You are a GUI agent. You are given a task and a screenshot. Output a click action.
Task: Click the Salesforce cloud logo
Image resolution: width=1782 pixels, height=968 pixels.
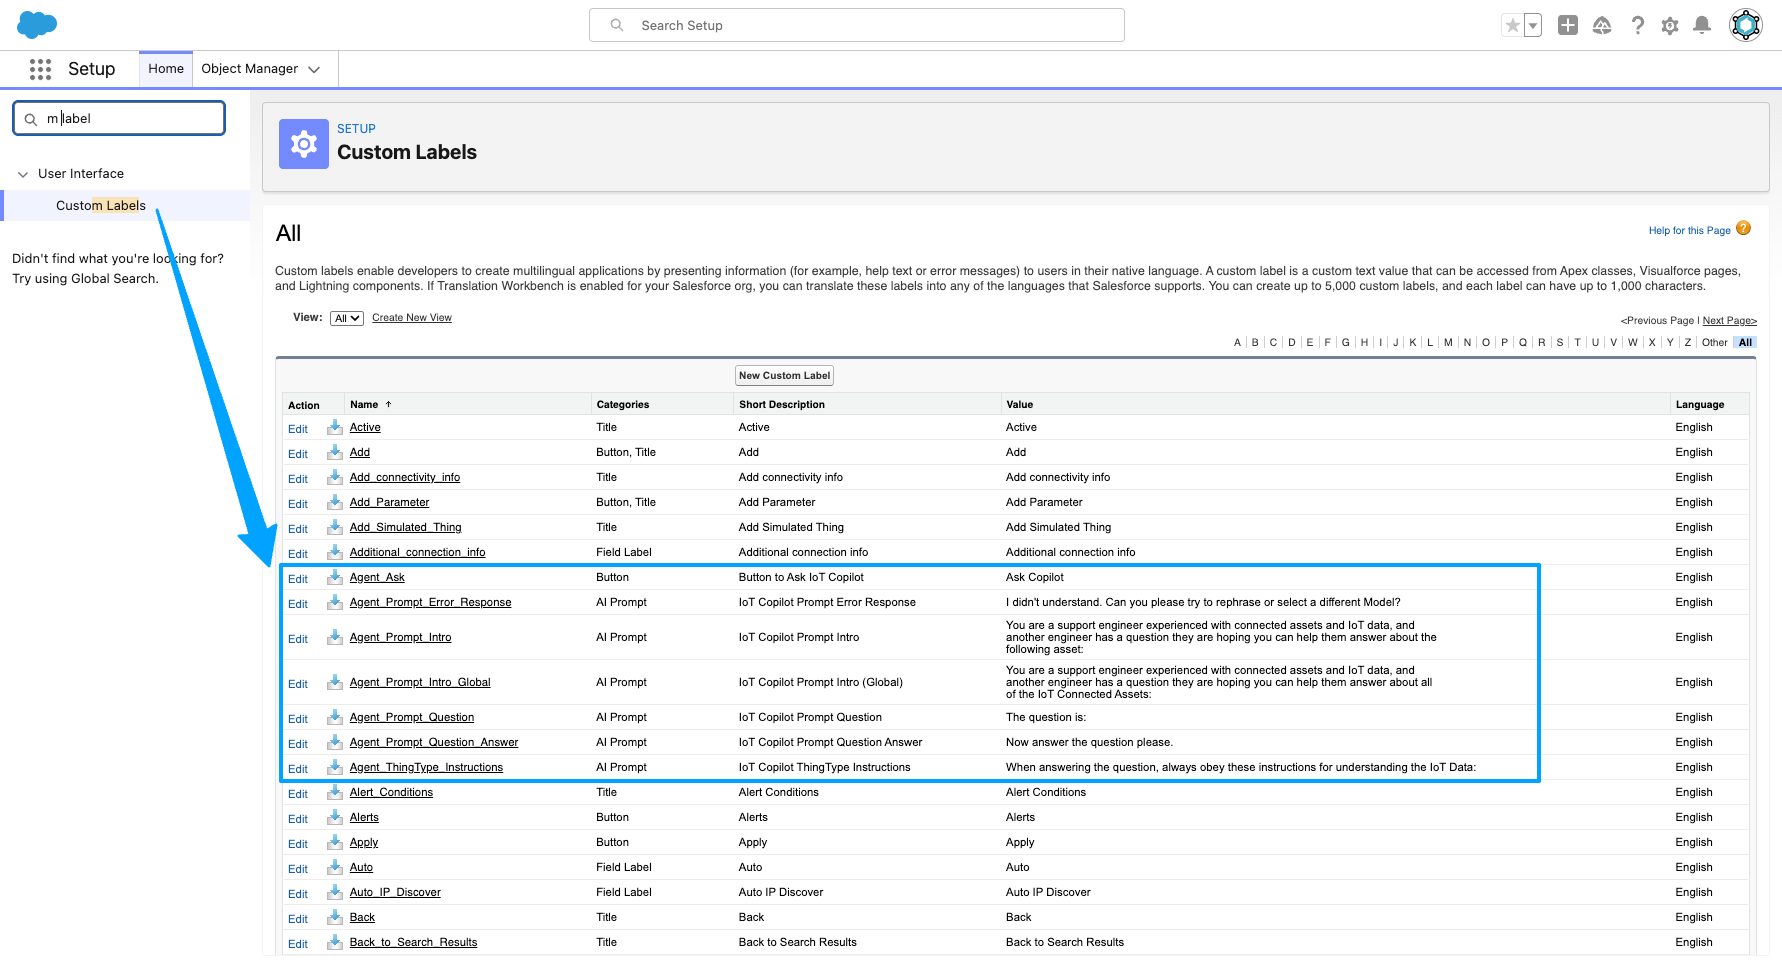(x=37, y=25)
